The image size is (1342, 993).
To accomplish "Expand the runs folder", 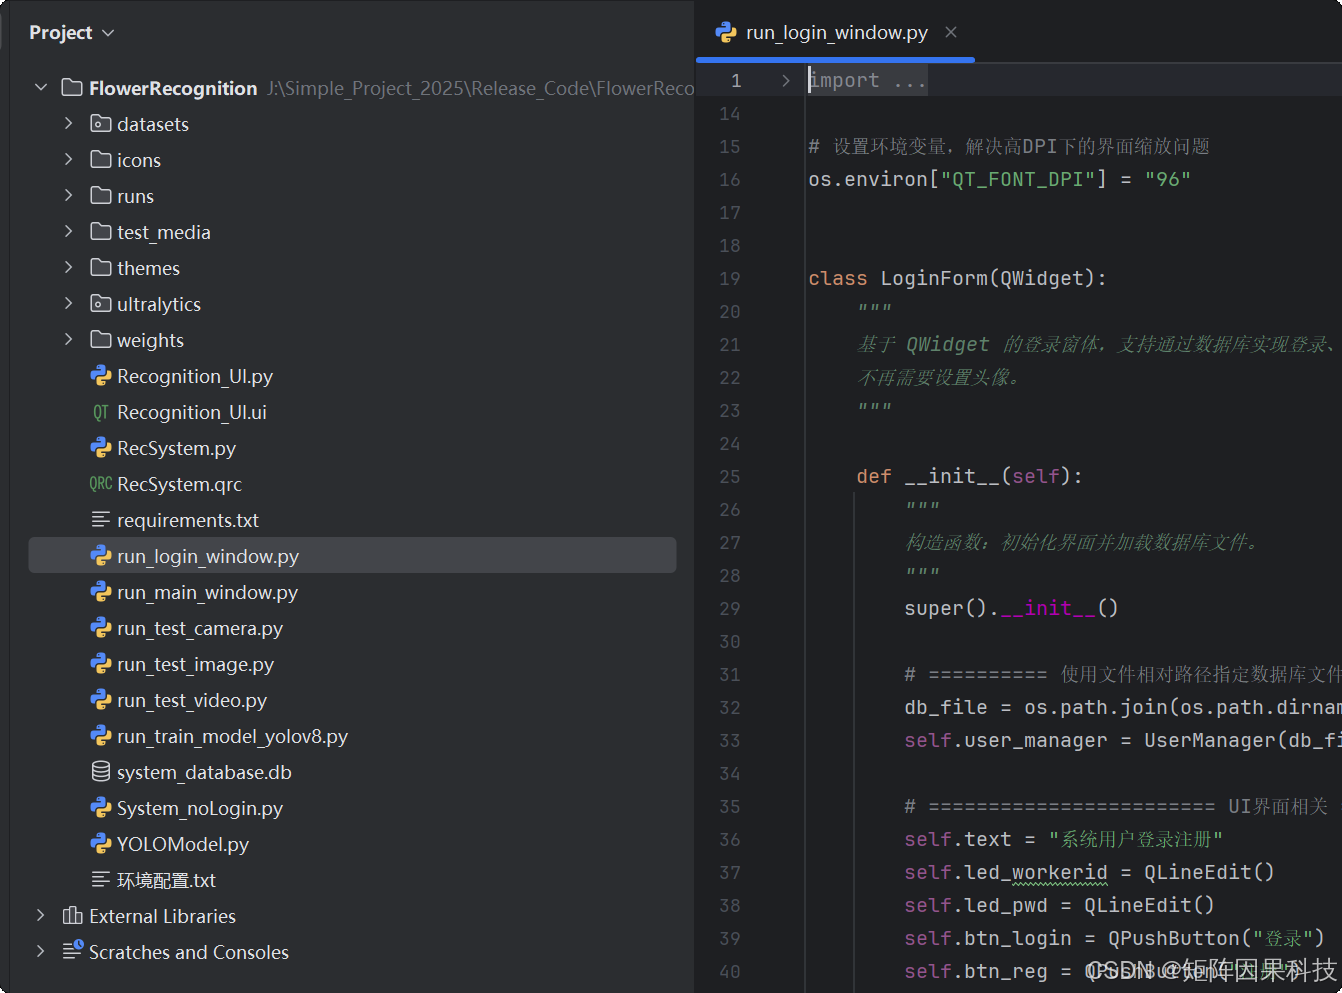I will (68, 196).
